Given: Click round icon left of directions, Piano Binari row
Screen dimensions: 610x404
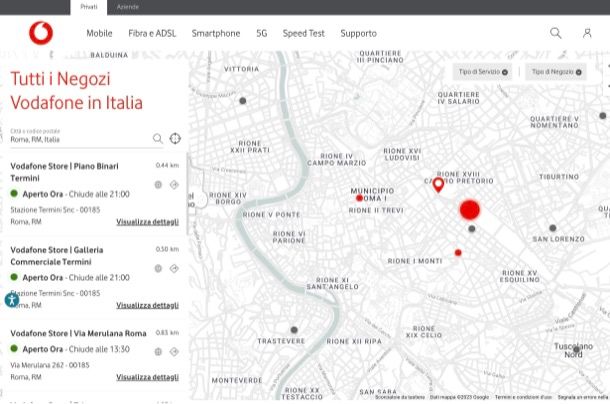Looking at the screenshot, I should pyautogui.click(x=158, y=185).
